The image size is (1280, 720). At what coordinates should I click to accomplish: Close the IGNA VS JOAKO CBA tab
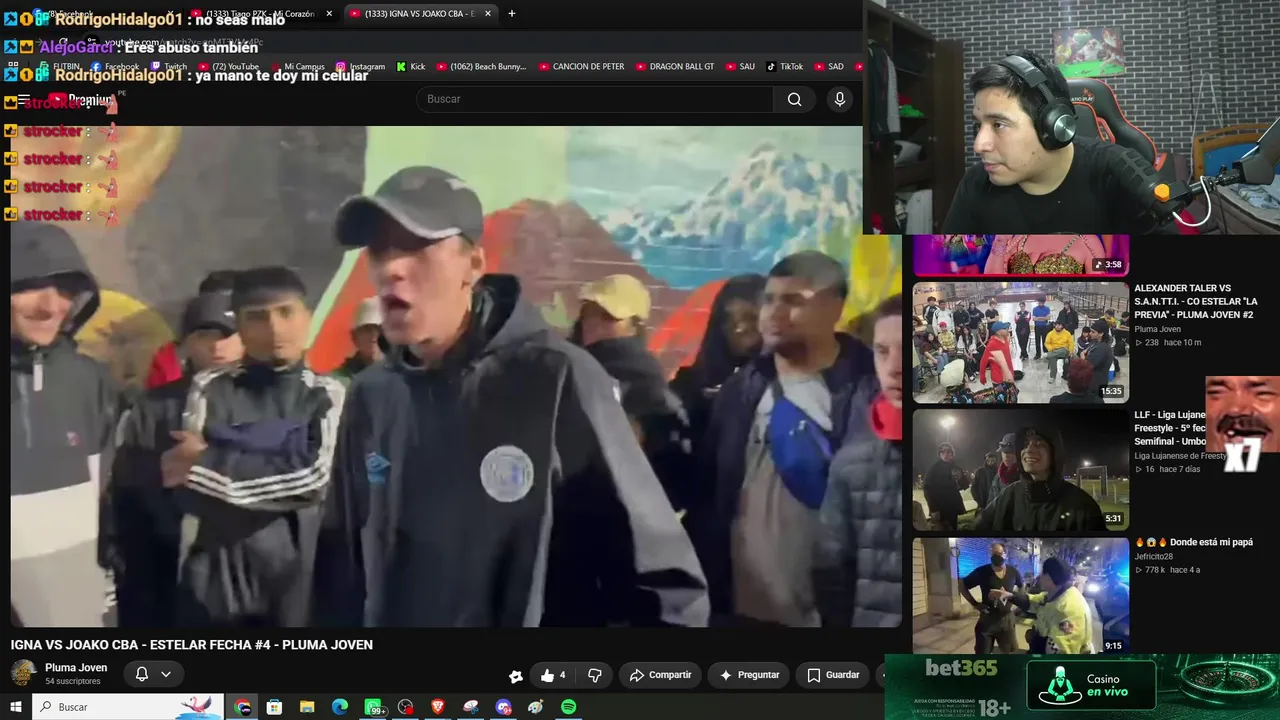pyautogui.click(x=486, y=14)
